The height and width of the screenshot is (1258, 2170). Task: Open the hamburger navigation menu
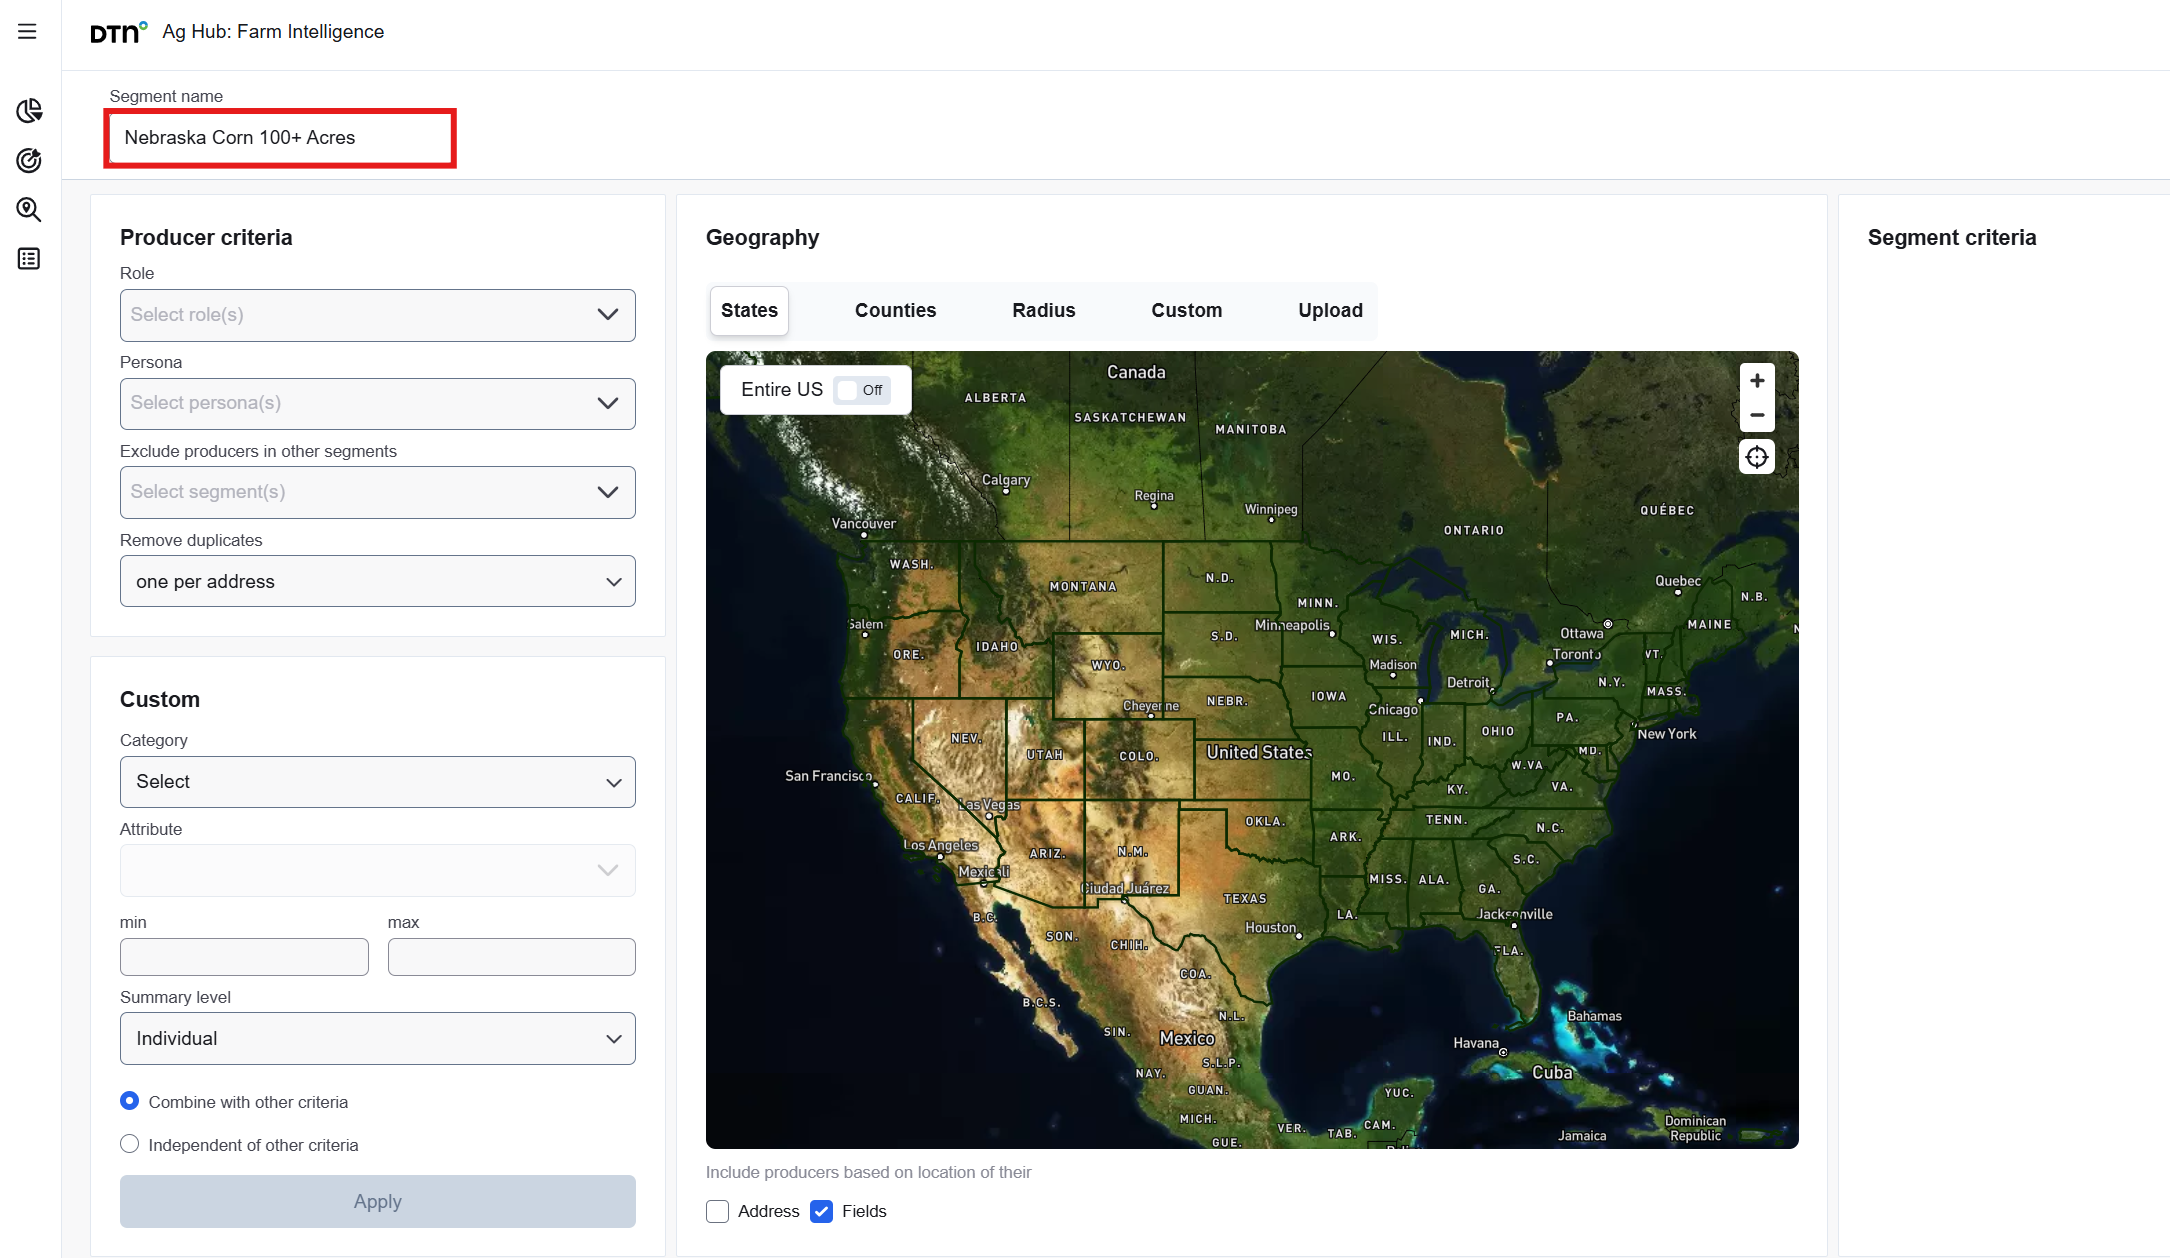tap(27, 31)
